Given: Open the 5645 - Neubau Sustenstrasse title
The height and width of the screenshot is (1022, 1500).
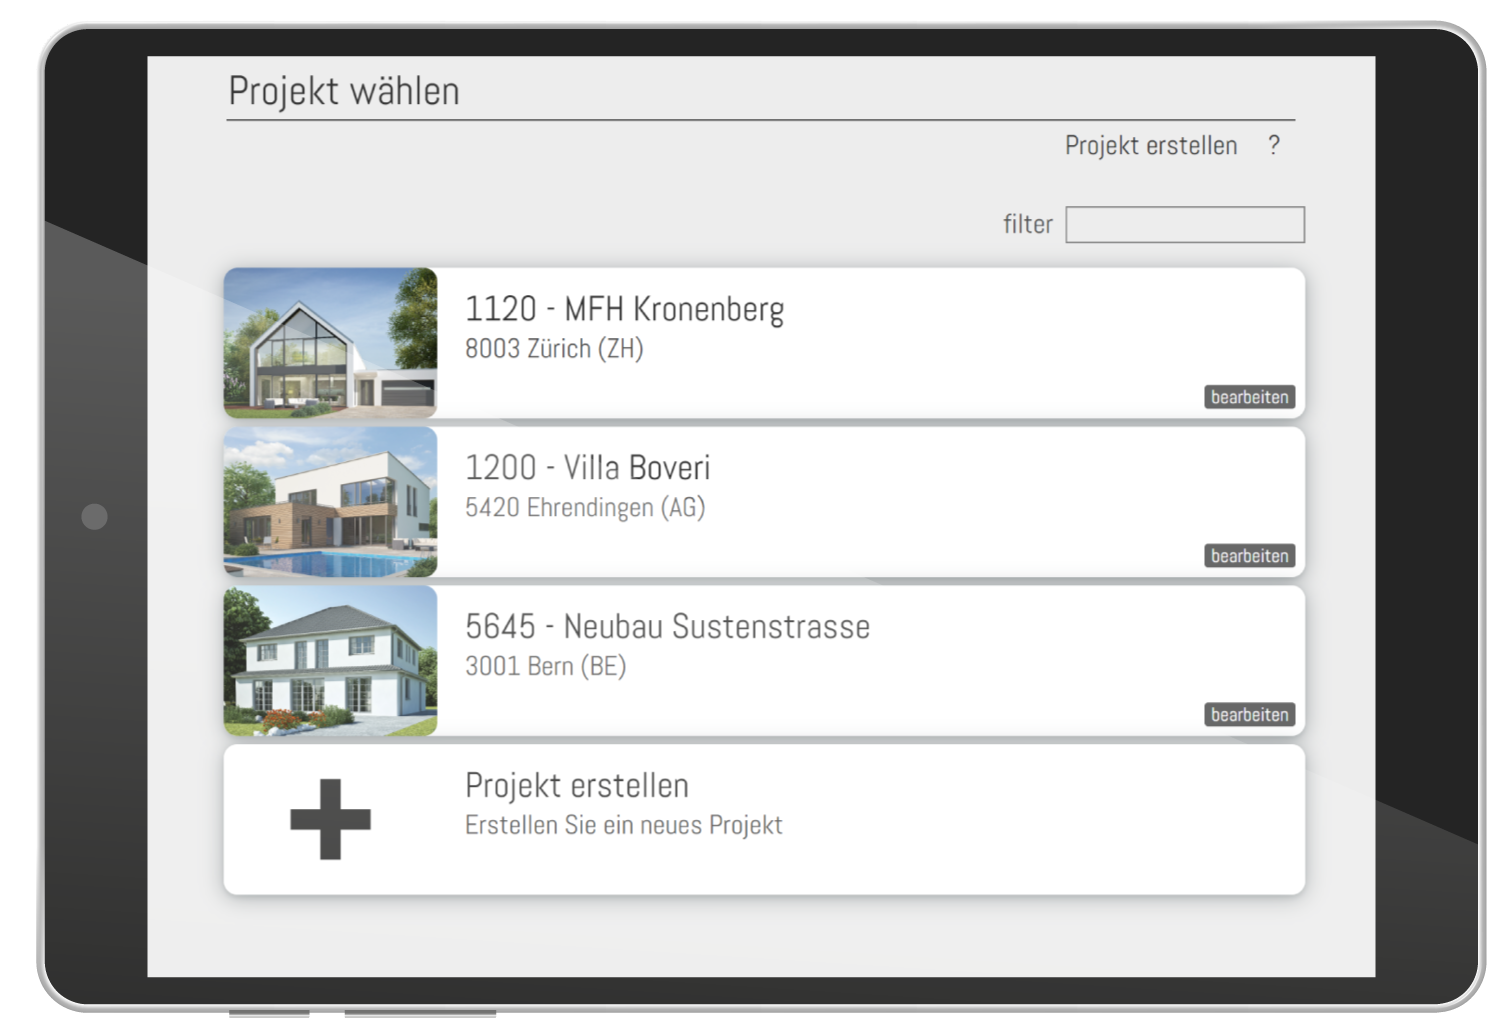Looking at the screenshot, I should tap(667, 626).
